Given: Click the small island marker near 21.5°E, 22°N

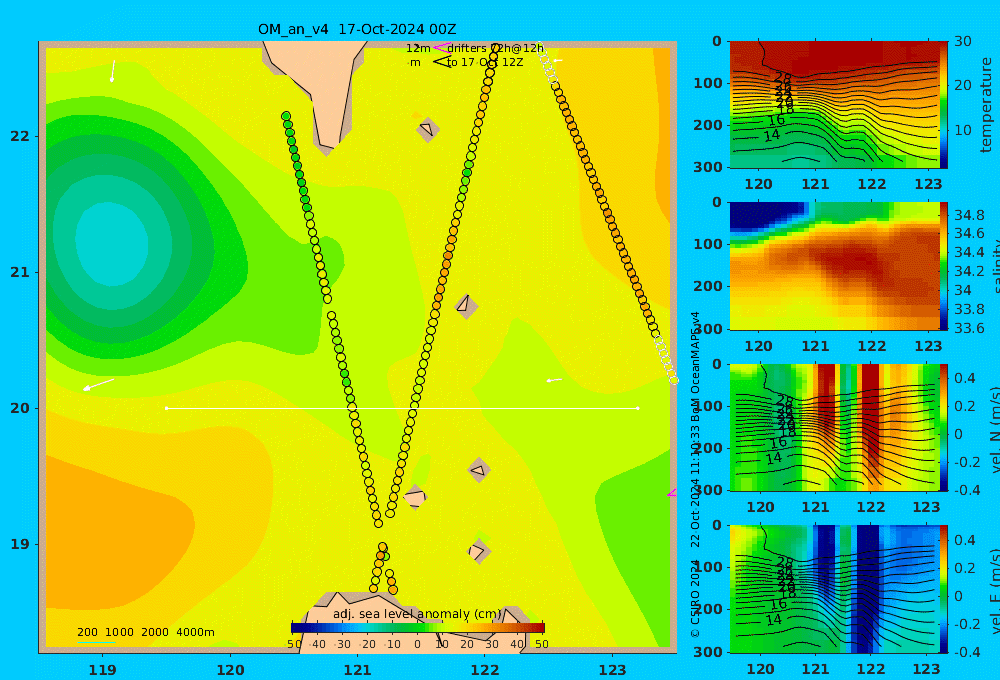Looking at the screenshot, I should 428,129.
